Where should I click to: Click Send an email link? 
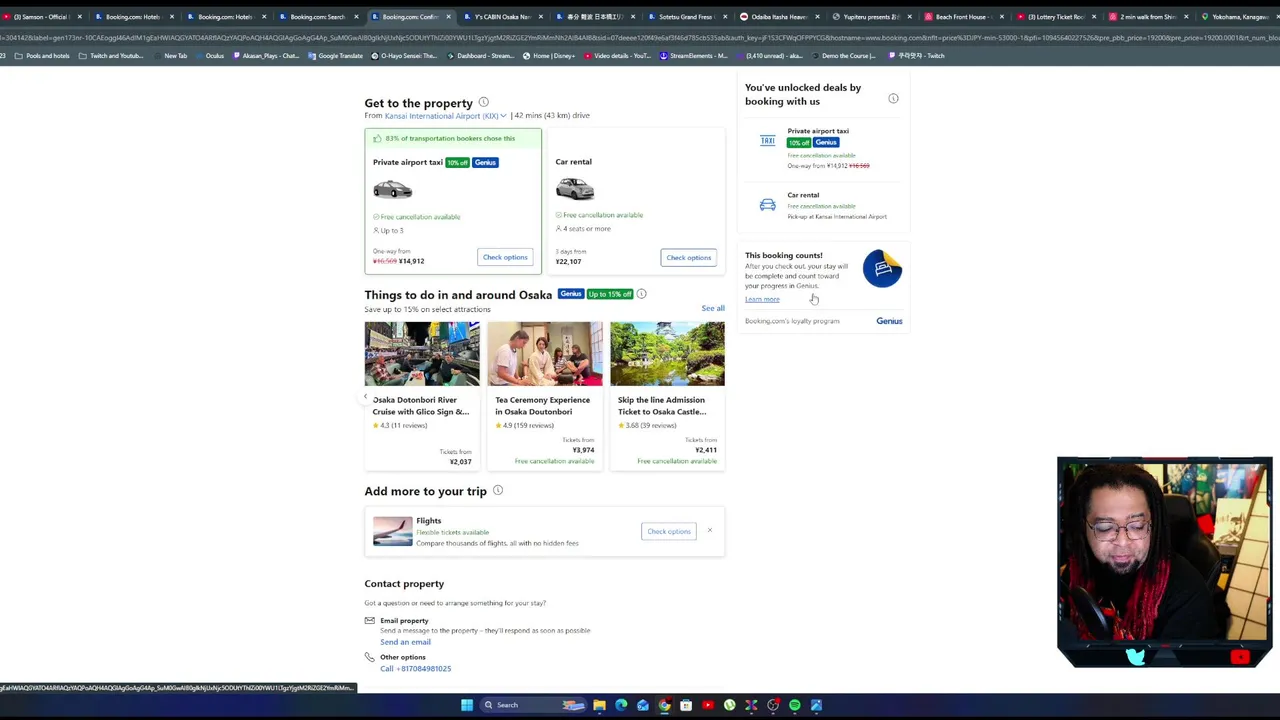pos(405,642)
